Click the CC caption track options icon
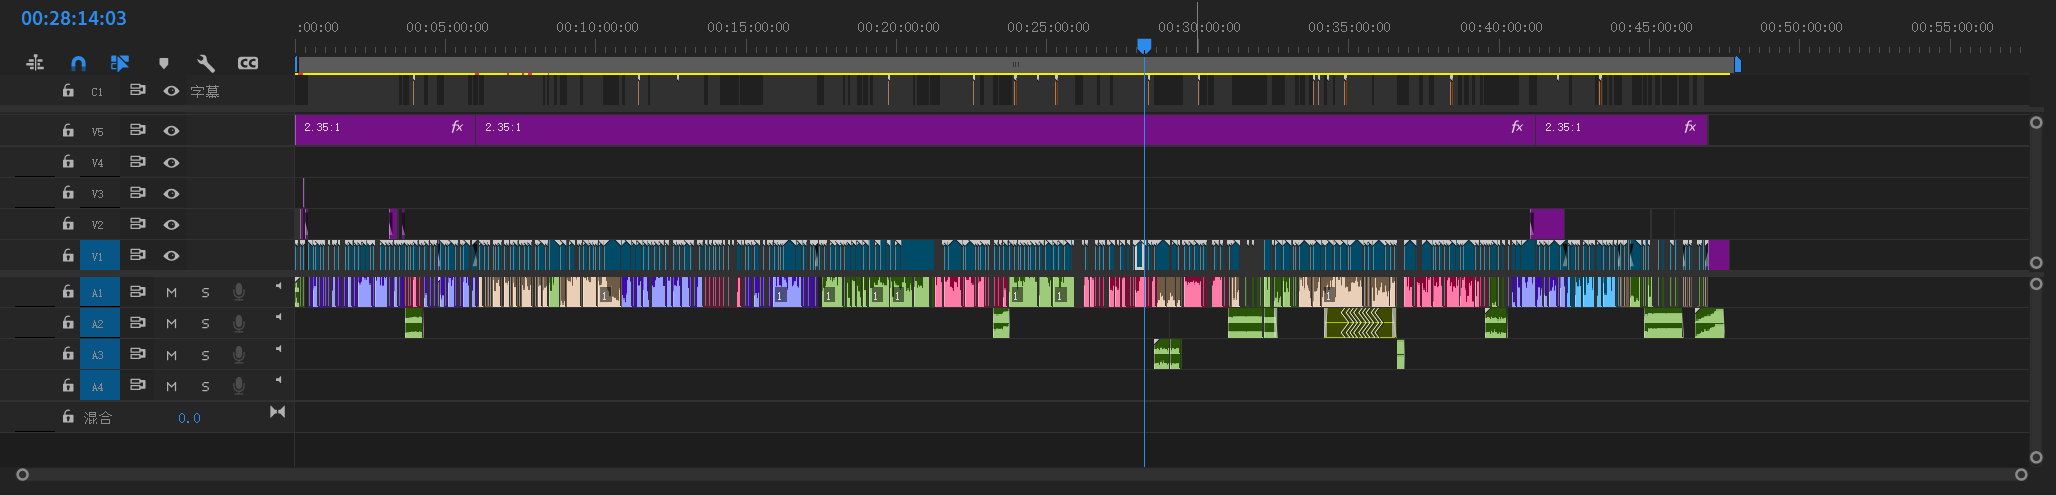 point(248,63)
